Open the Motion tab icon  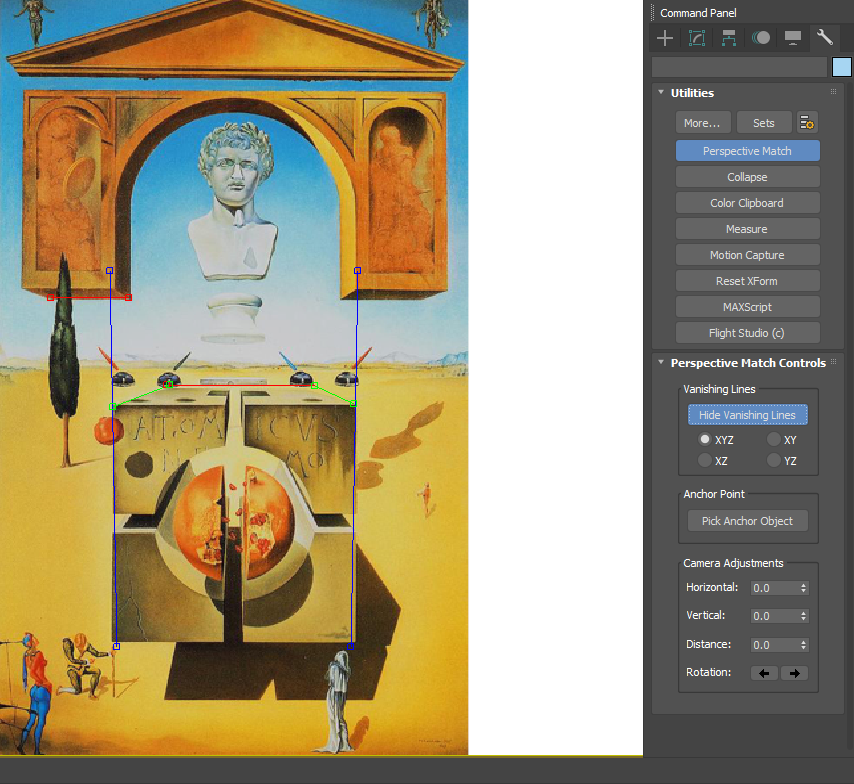pos(761,38)
